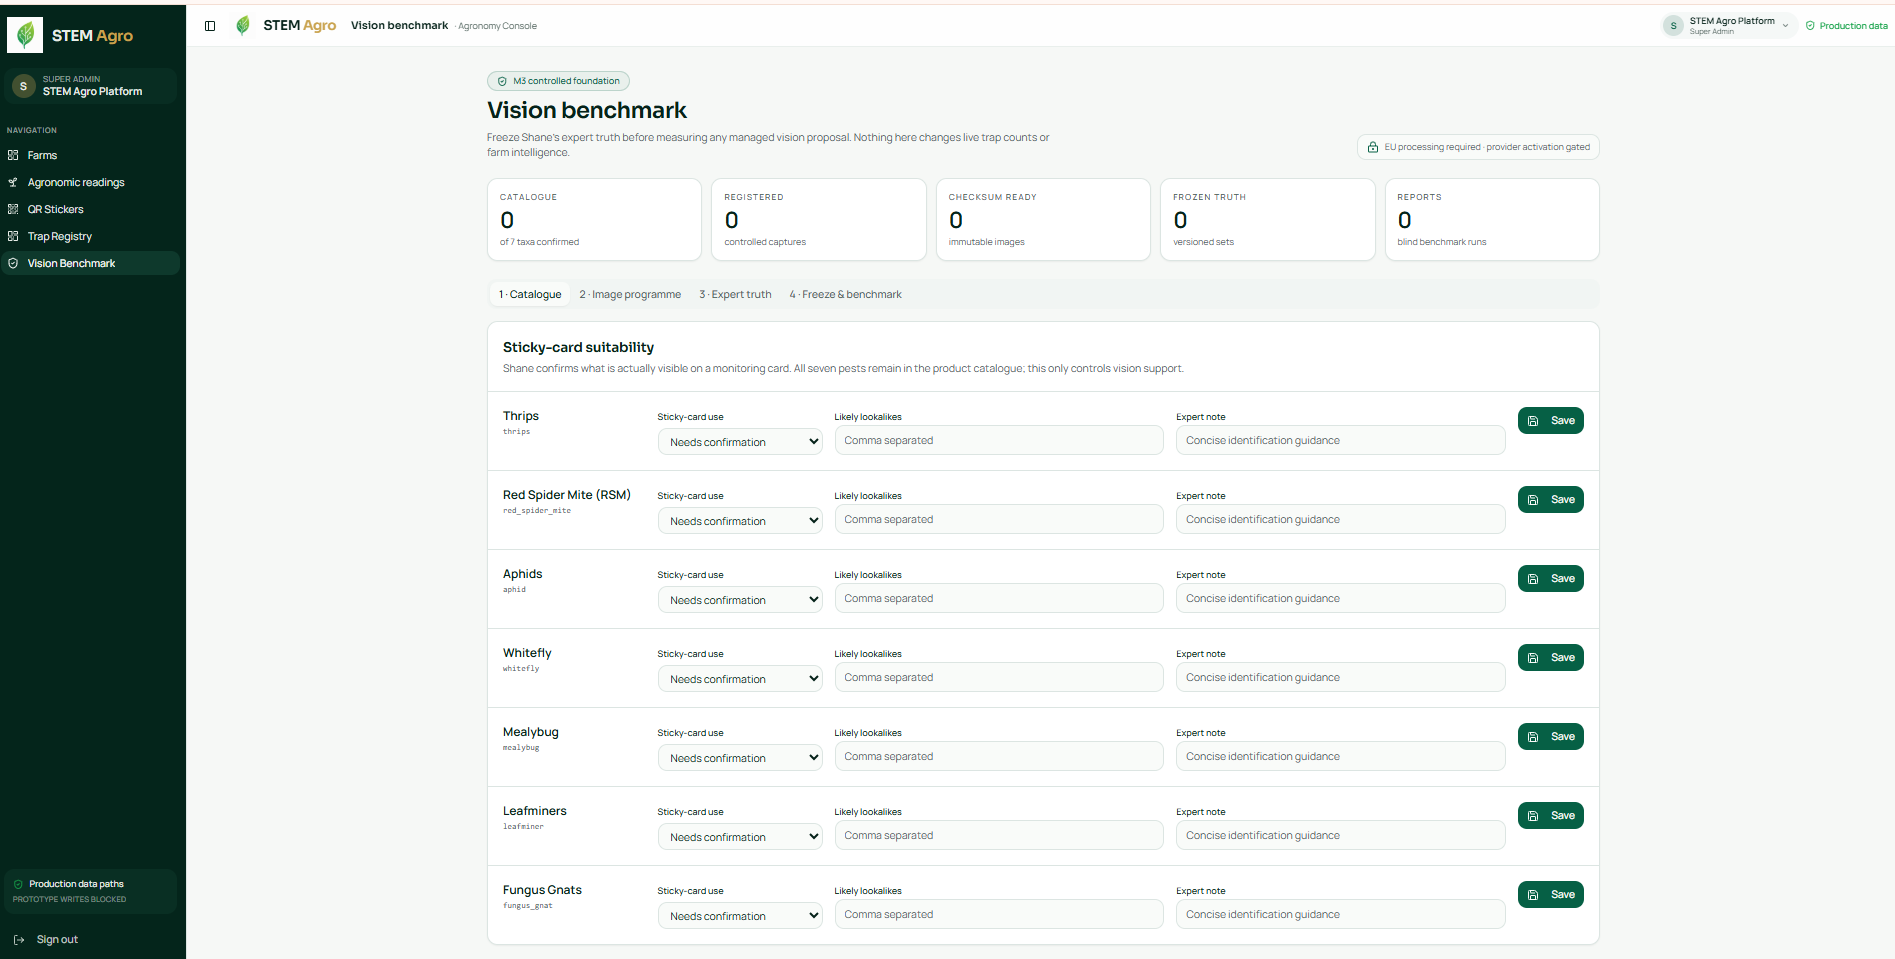Click the Reports stat card
Viewport: 1895px width, 959px height.
[1492, 220]
